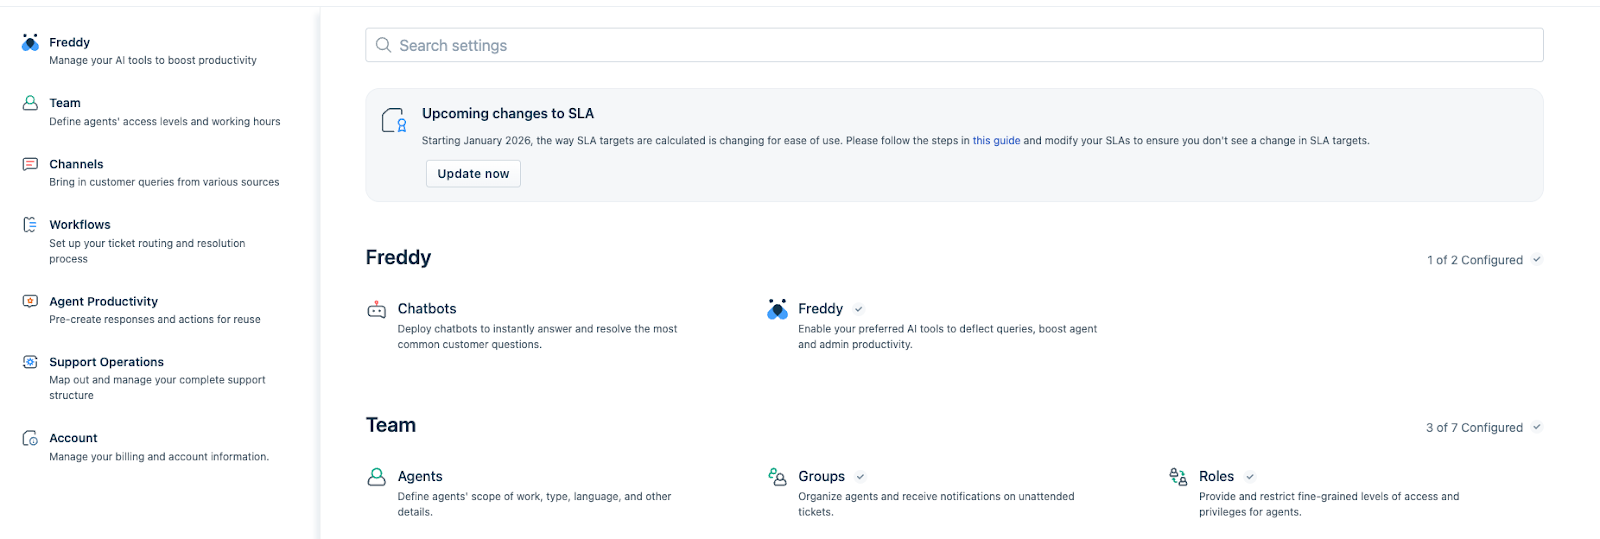Click the Freddy section heading
1600x539 pixels.
coord(398,258)
